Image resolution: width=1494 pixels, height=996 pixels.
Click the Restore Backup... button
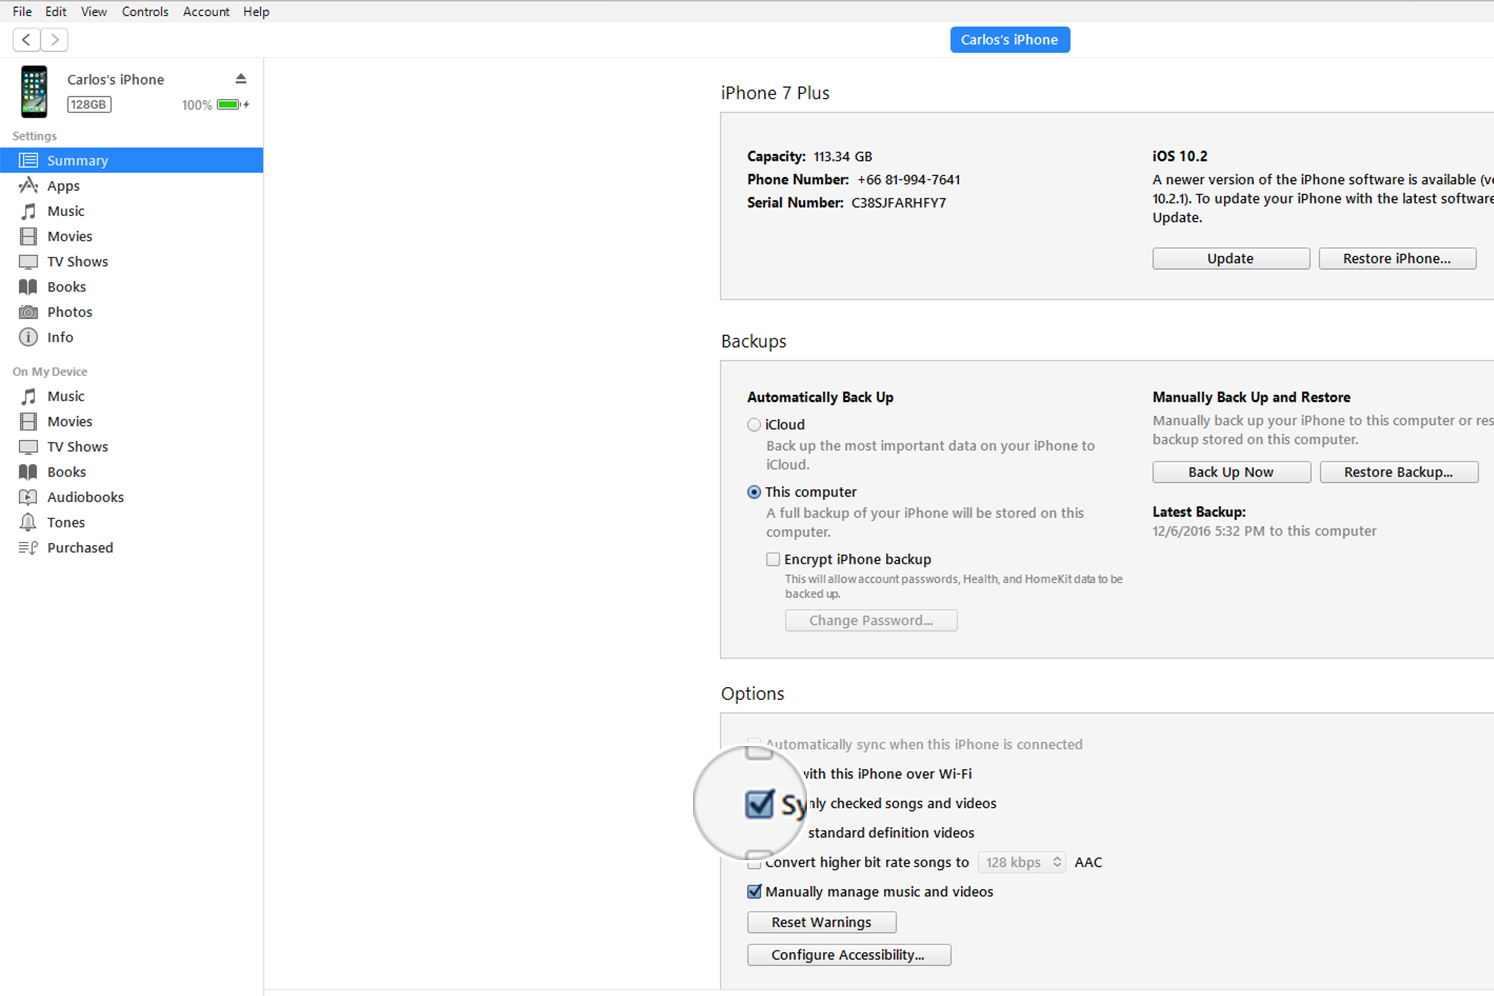click(x=1398, y=472)
